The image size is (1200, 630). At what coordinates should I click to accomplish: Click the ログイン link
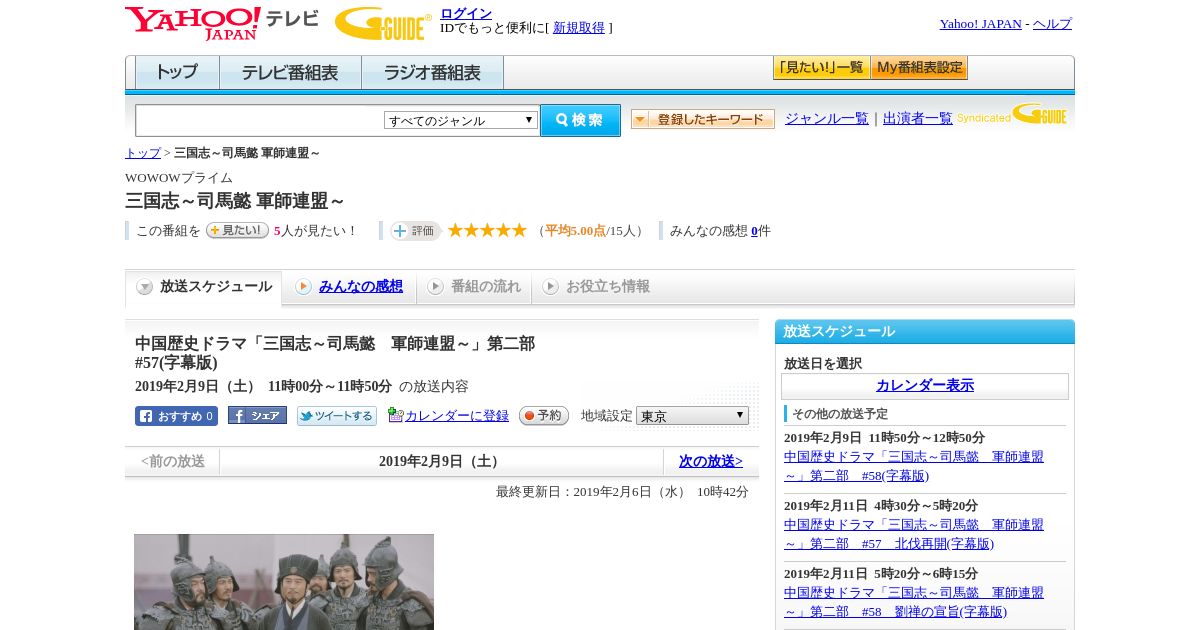[466, 13]
